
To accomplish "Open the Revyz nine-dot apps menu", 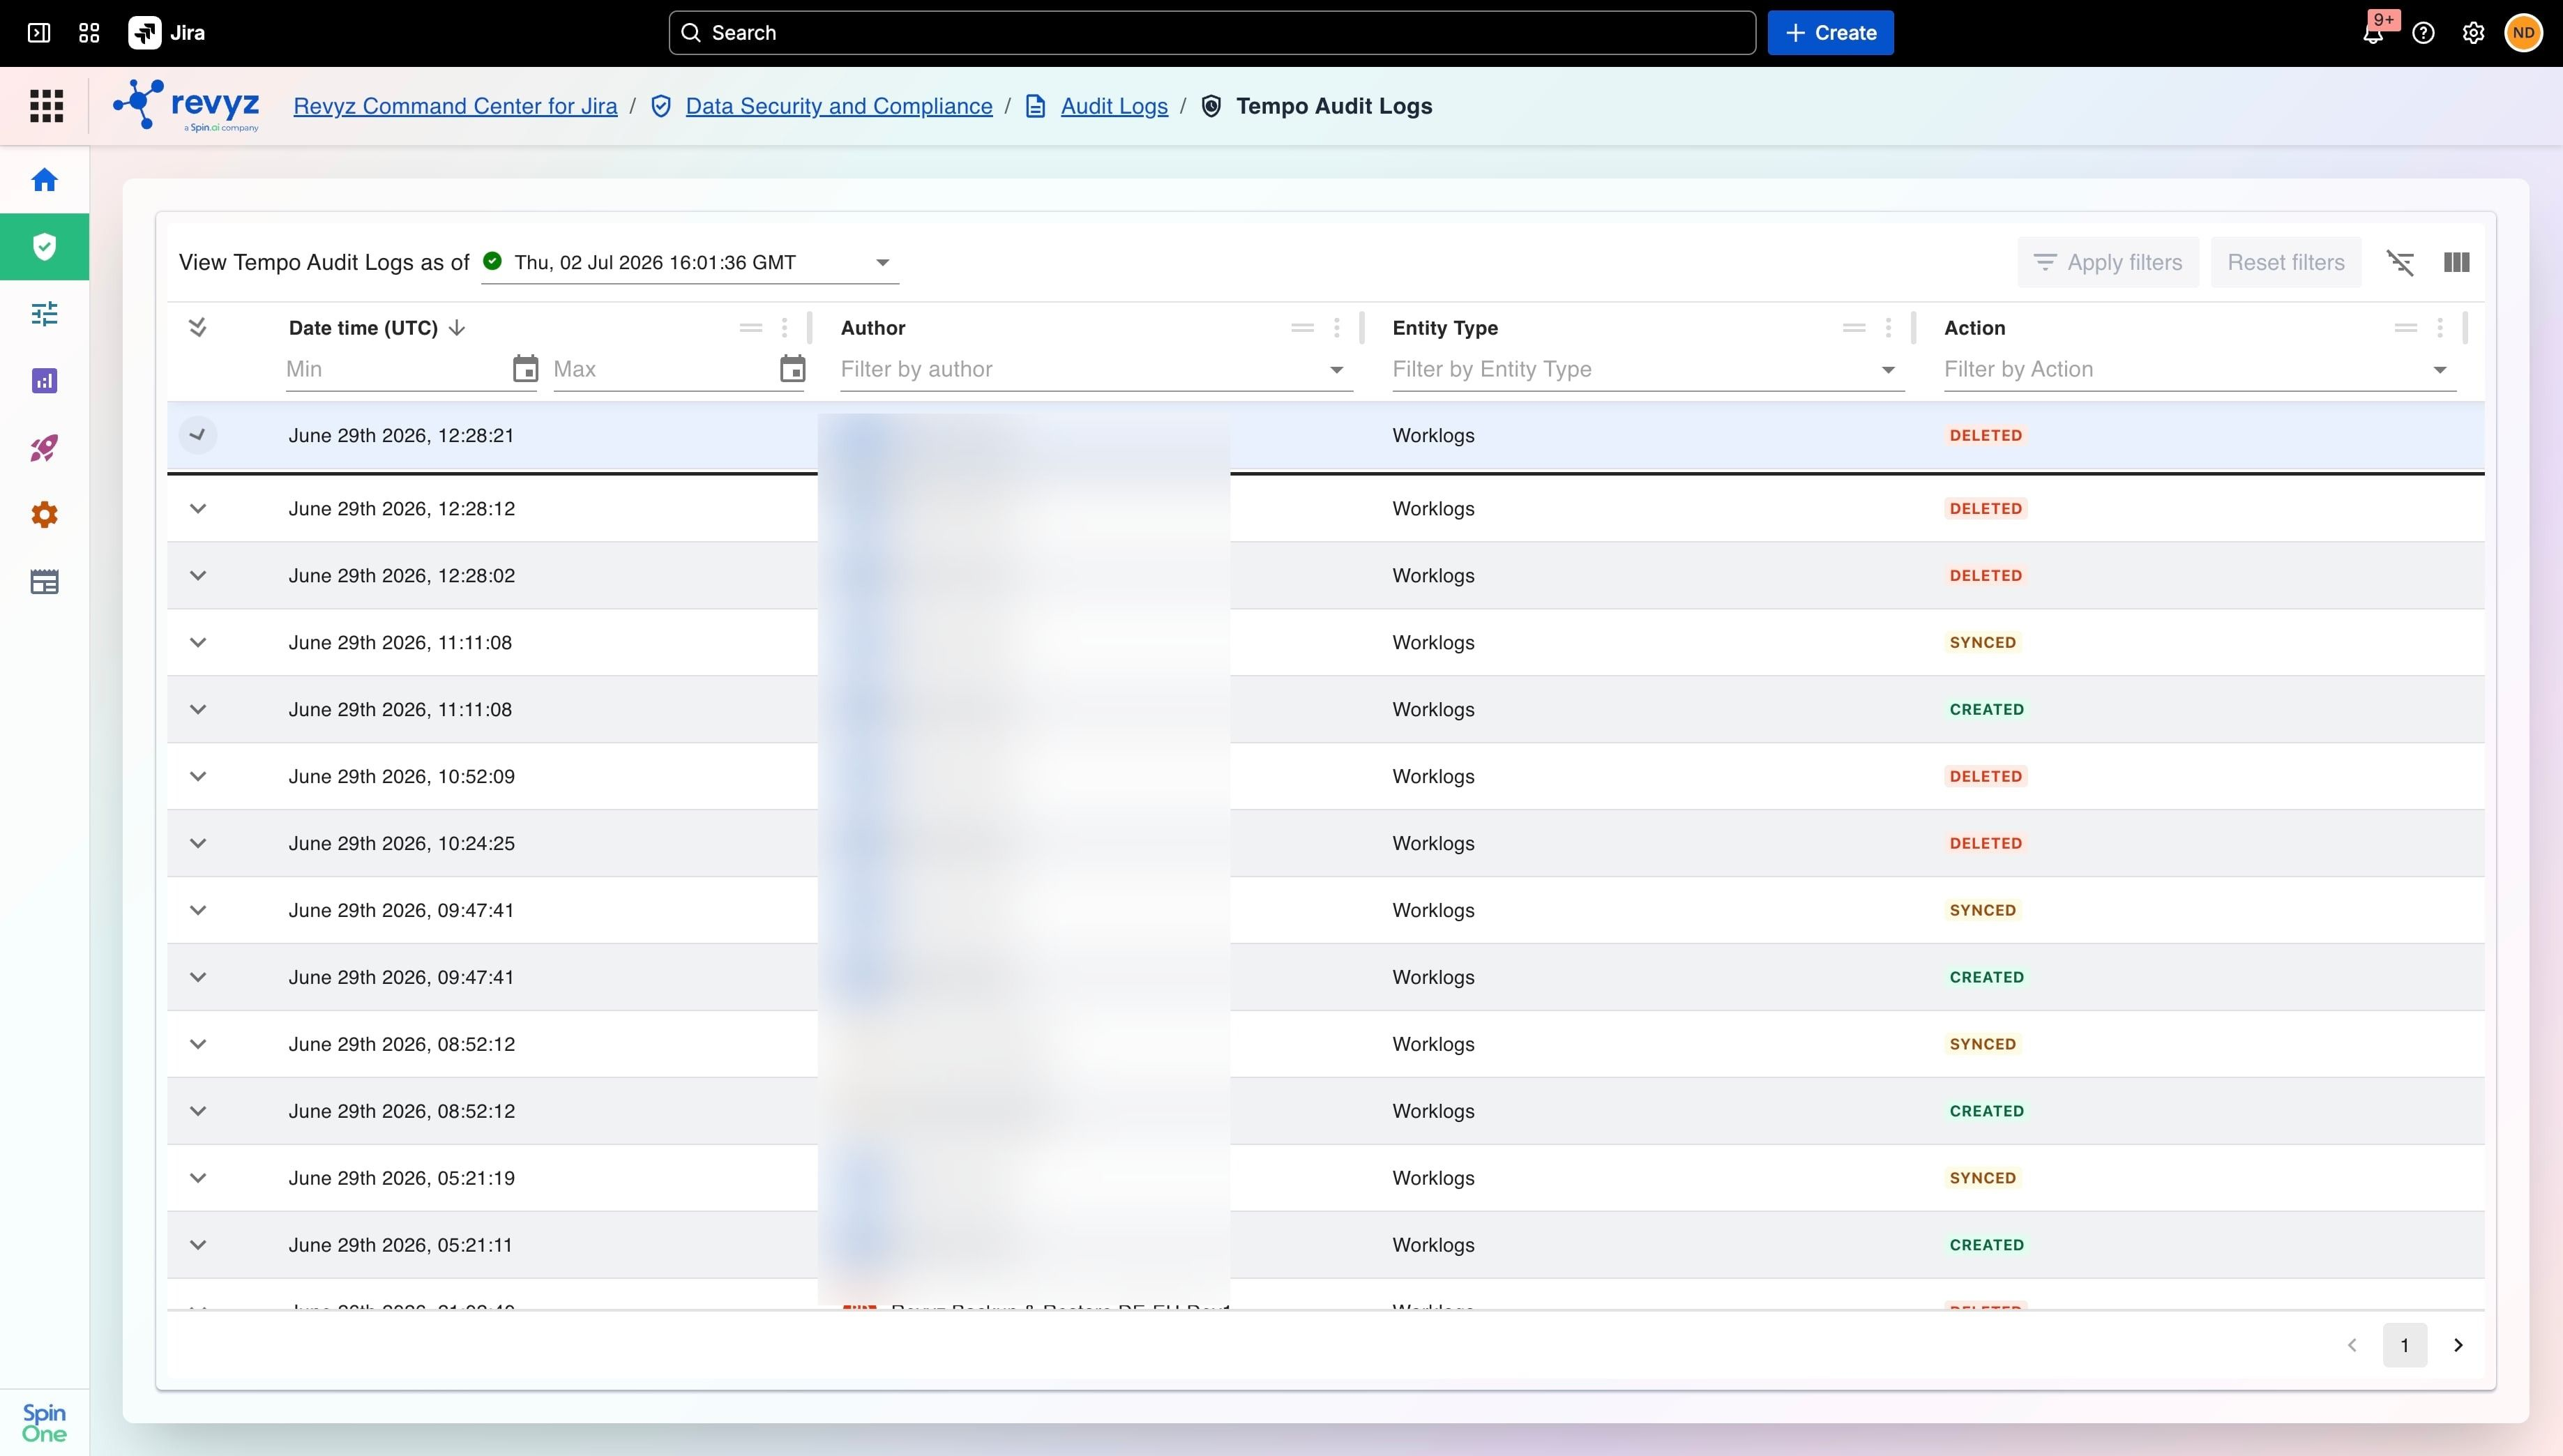I will 46,106.
